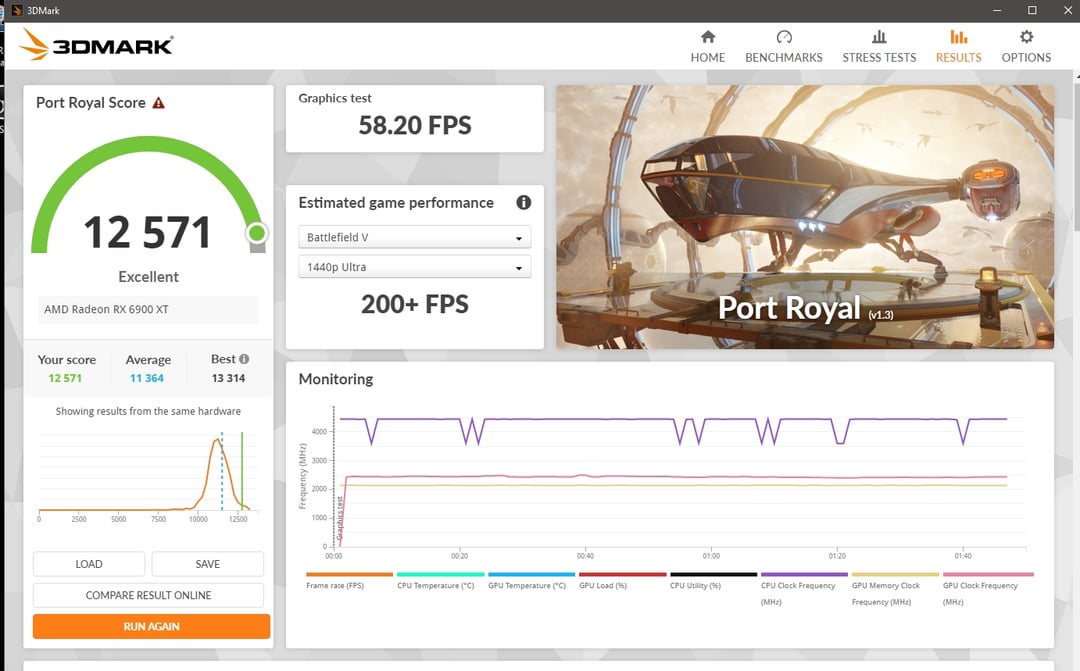
Task: Click the green score marker on gauge
Action: tap(257, 234)
